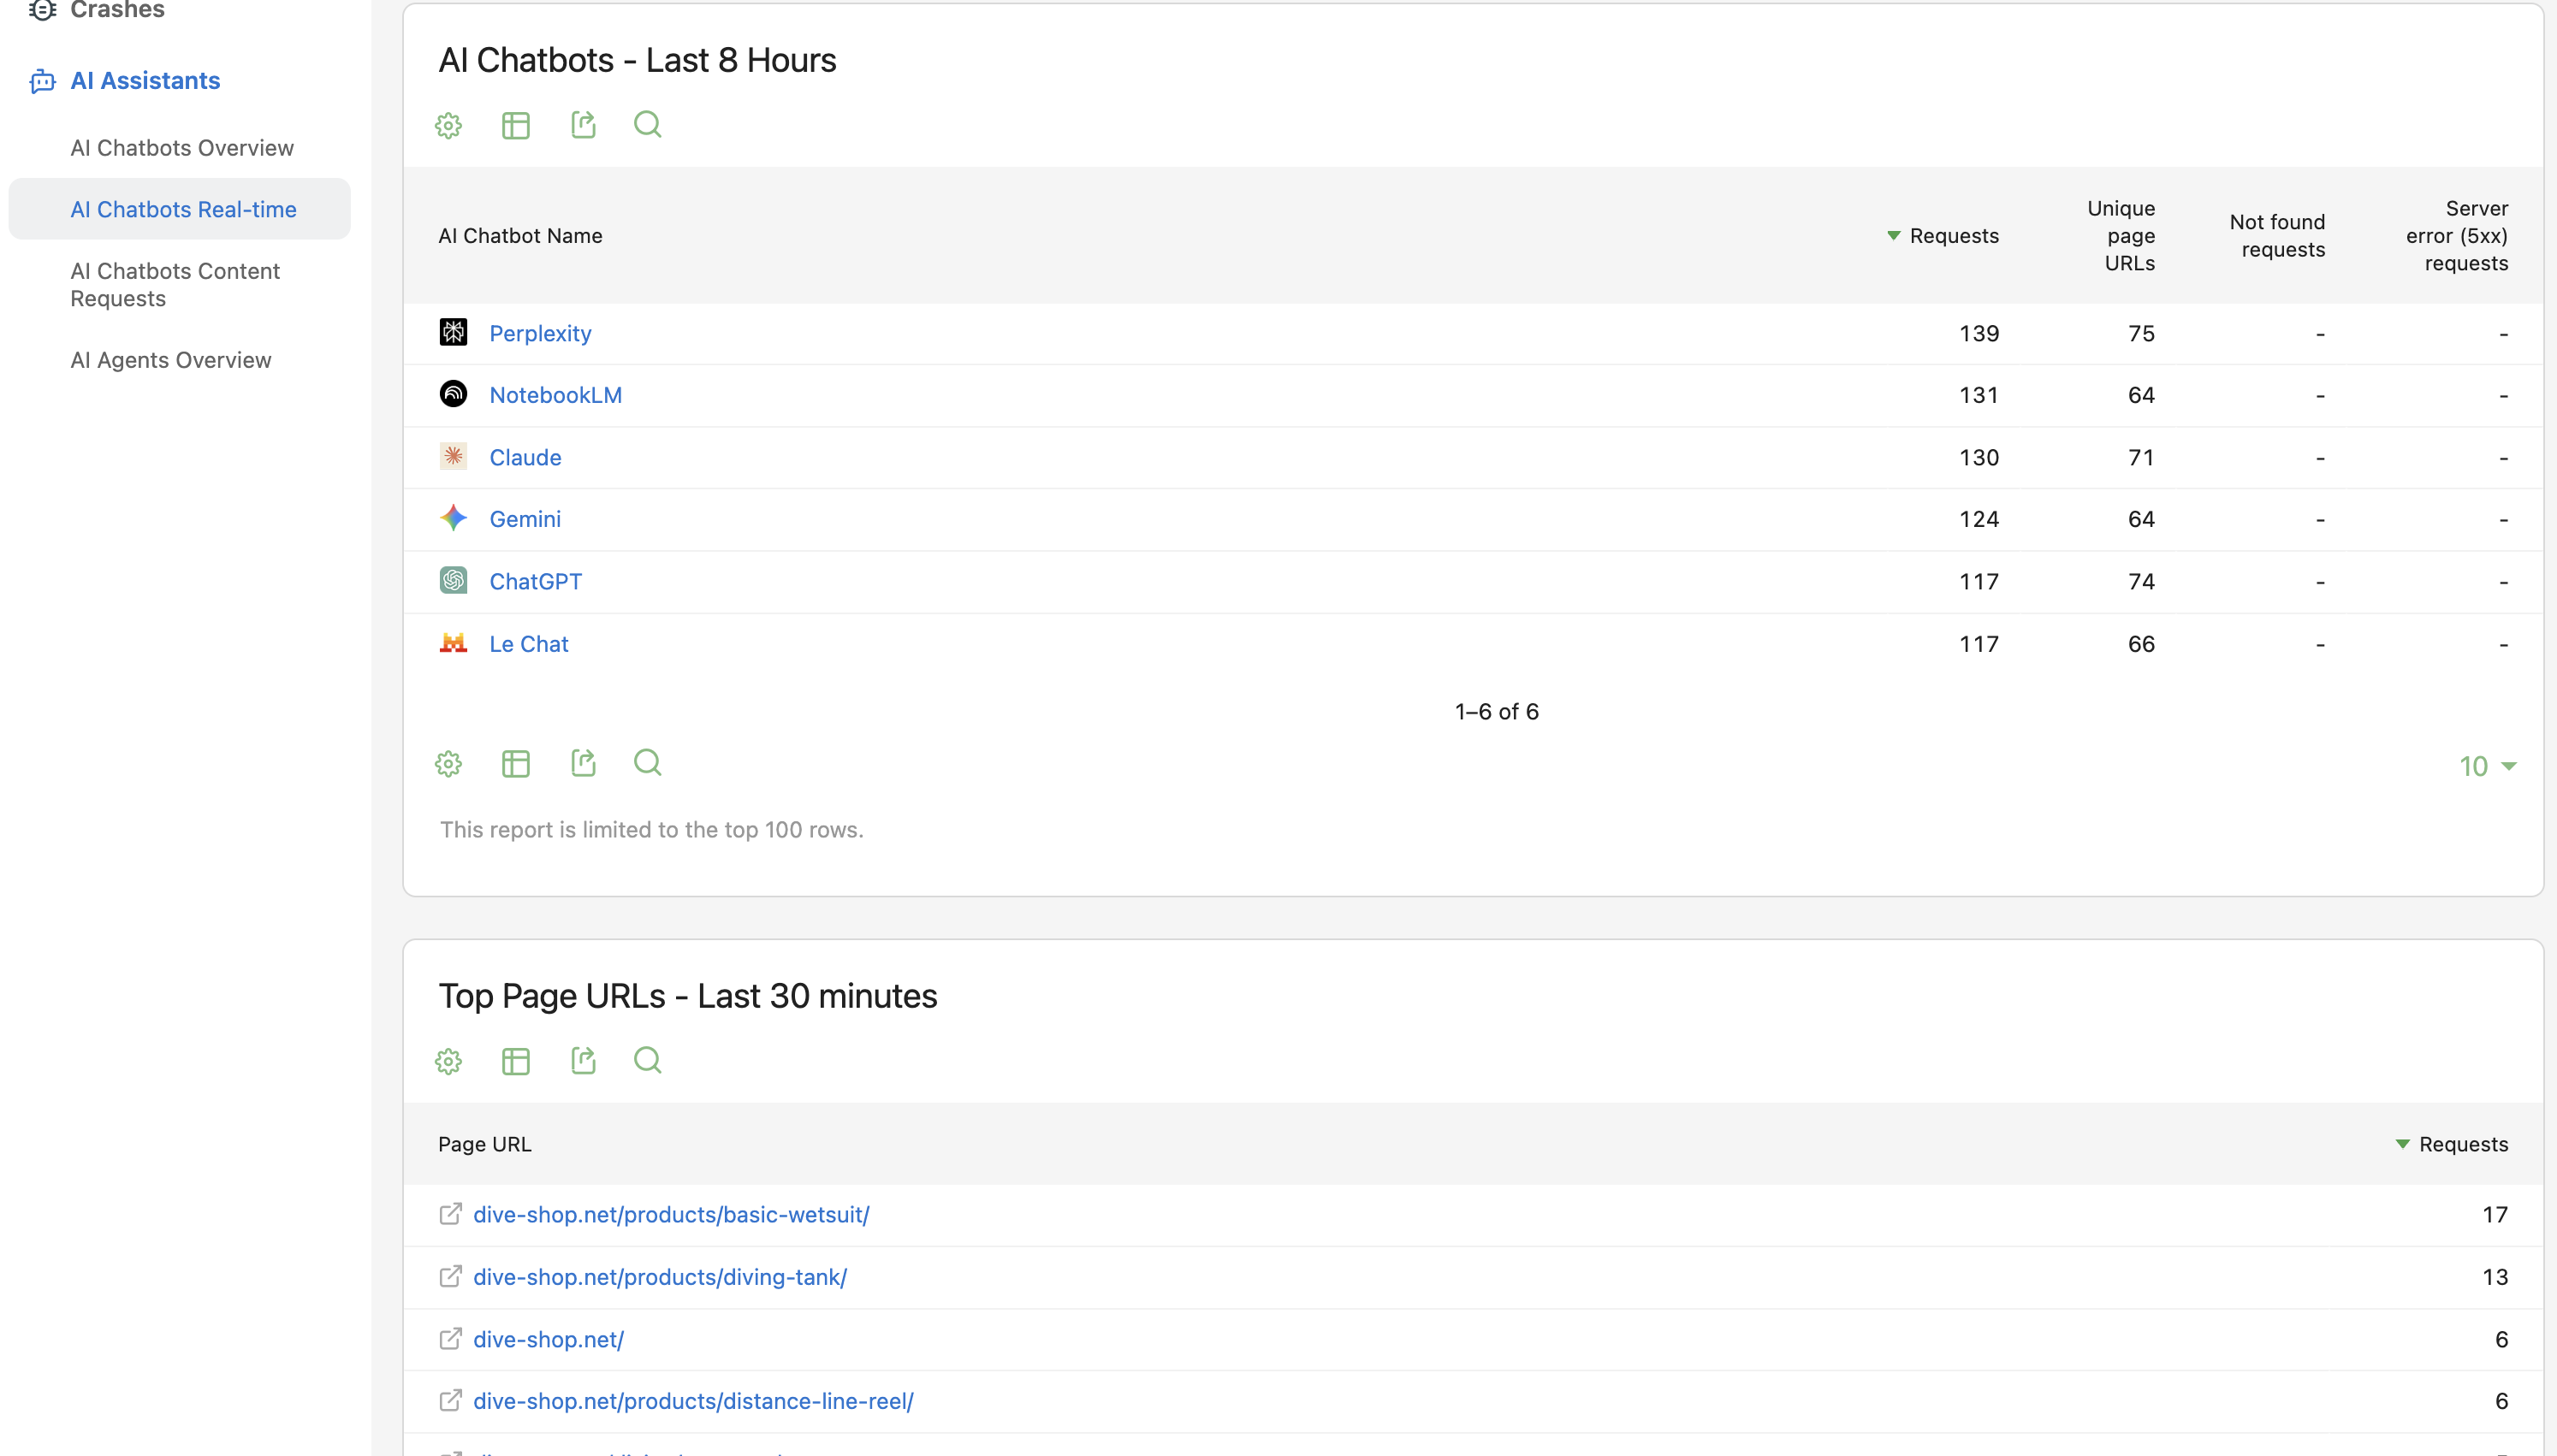2557x1456 pixels.
Task: Open AI Agents Overview menu item
Action: click(171, 360)
